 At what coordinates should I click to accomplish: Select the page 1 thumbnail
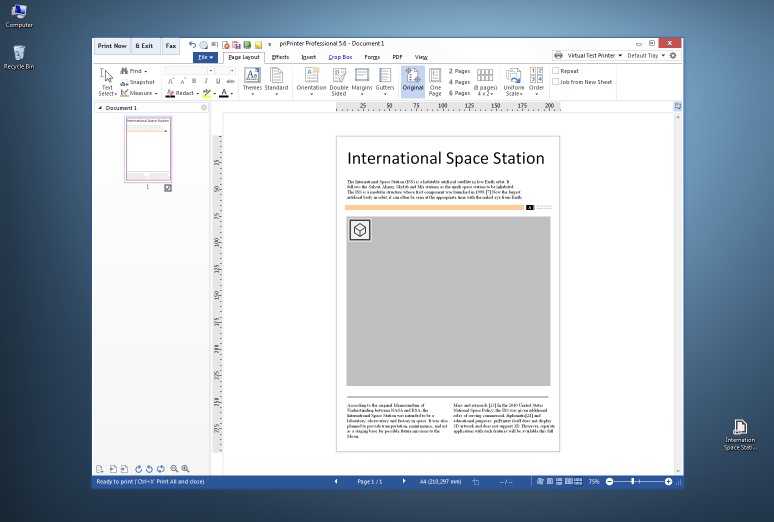pos(148,149)
